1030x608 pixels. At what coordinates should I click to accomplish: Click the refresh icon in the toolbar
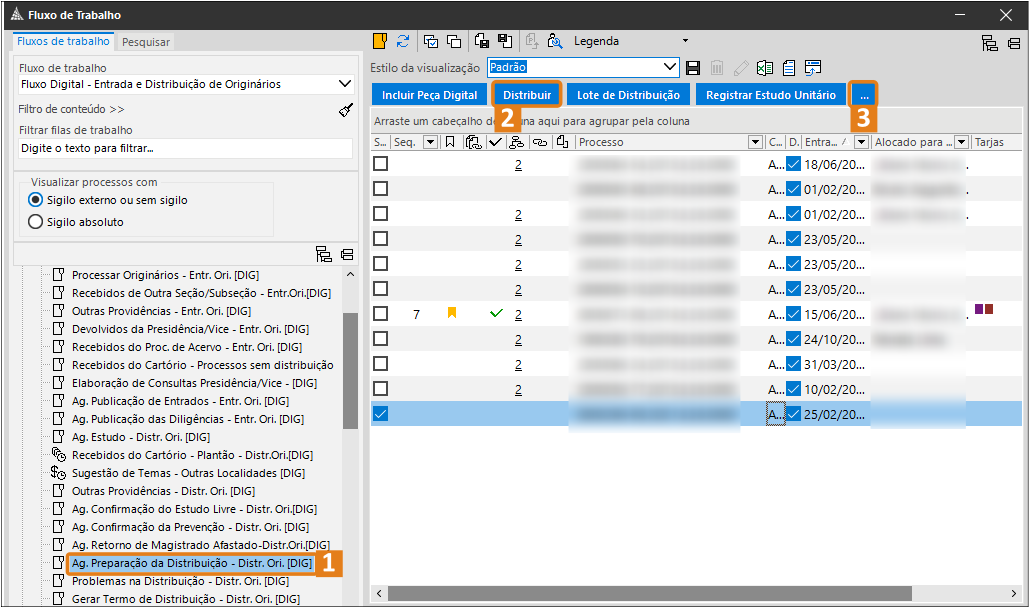(403, 41)
